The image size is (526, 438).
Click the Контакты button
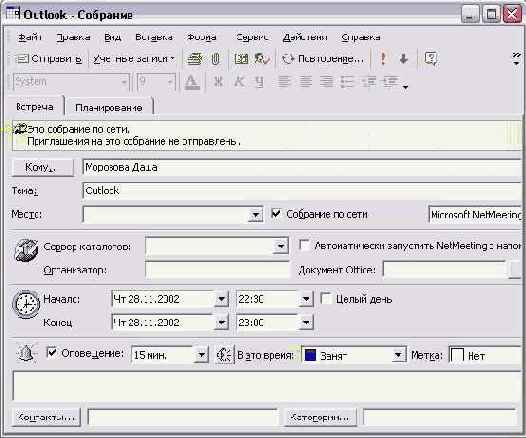(46, 417)
